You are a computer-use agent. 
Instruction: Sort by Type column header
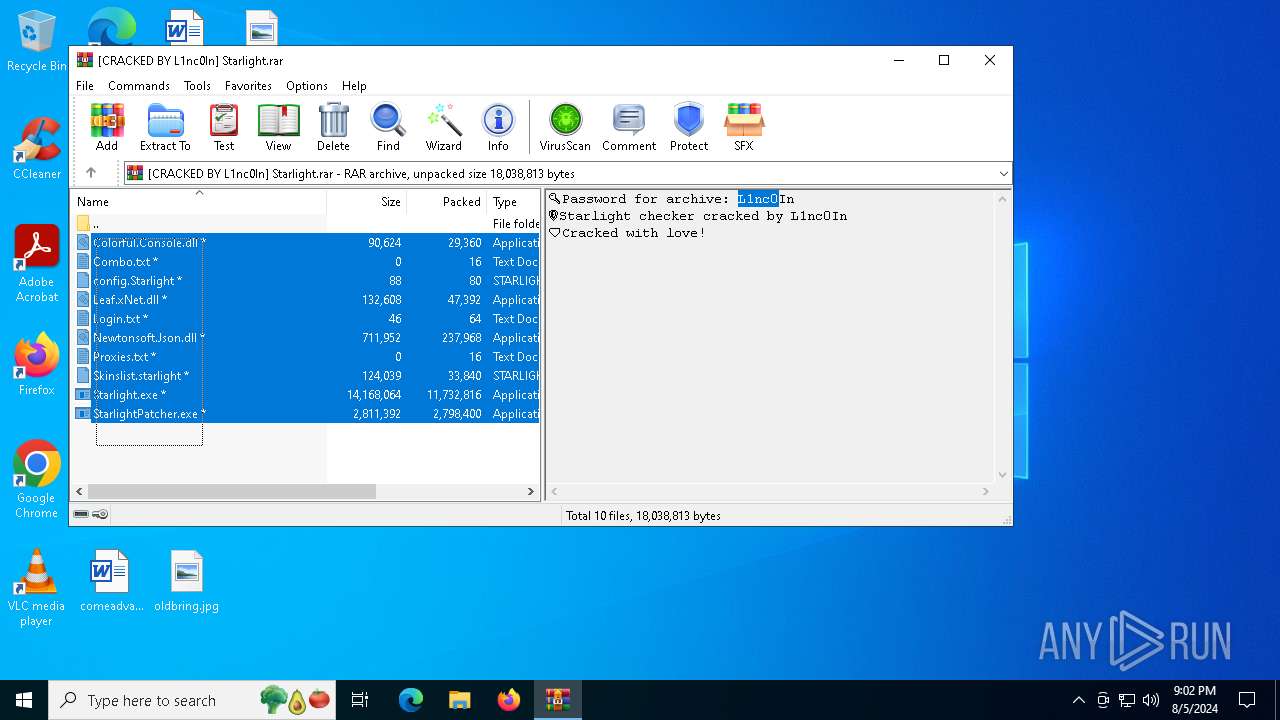click(x=513, y=202)
